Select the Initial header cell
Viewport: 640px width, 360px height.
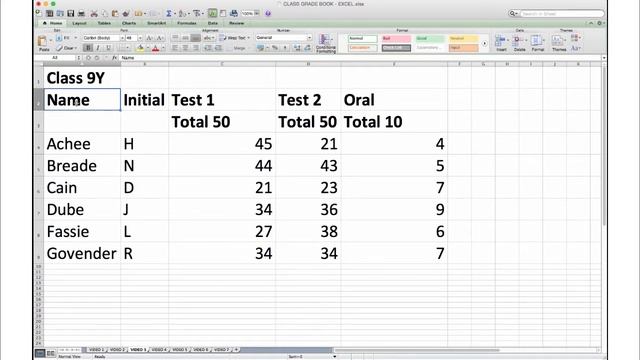144,100
